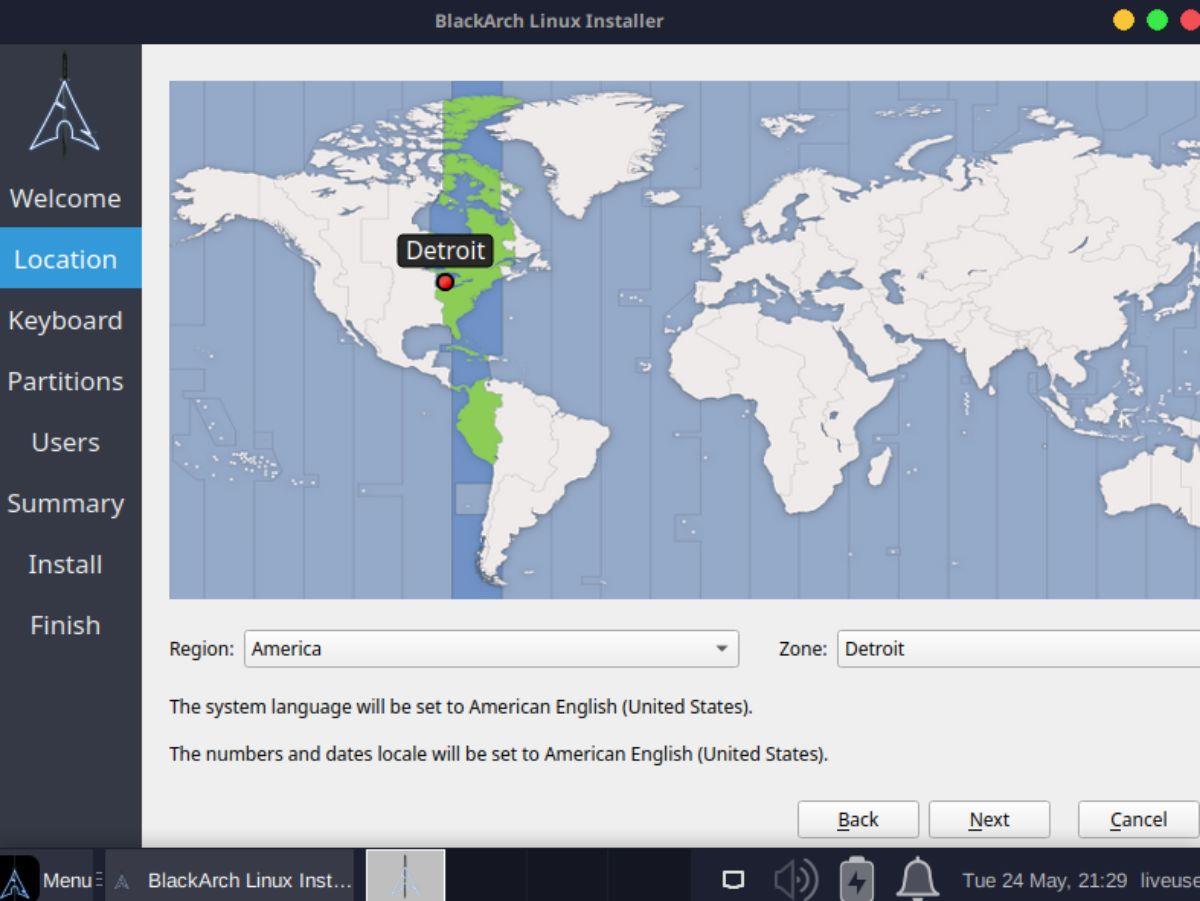Click the hamburger icon beside Menu

click(100, 880)
